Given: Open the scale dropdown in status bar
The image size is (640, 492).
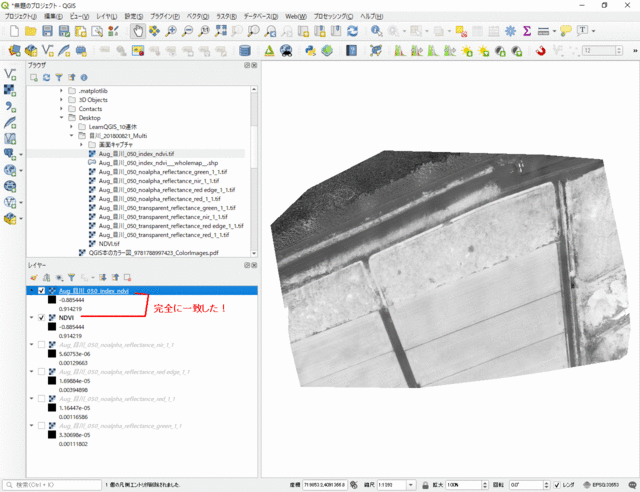Looking at the screenshot, I should pos(411,485).
